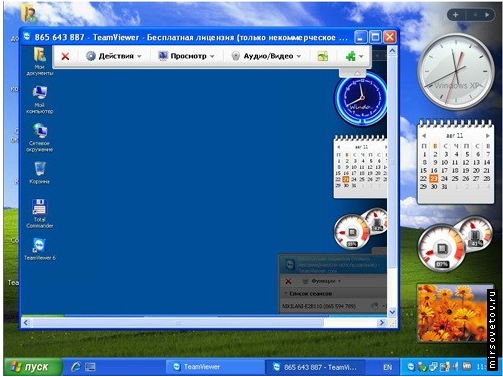This screenshot has height=377, width=503.
Task: Open the Просмотр menu in TeamViewer toolbar
Action: (186, 56)
